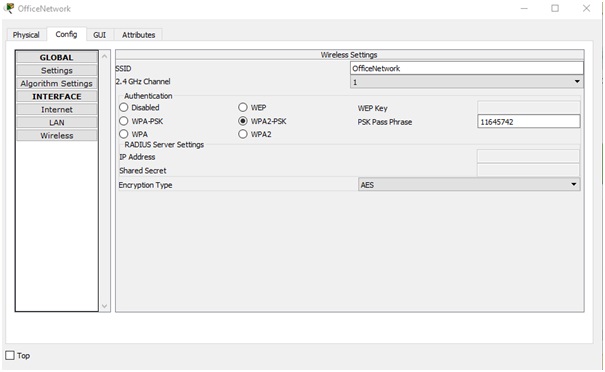Click the PSK Pass Phrase label

click(385, 122)
